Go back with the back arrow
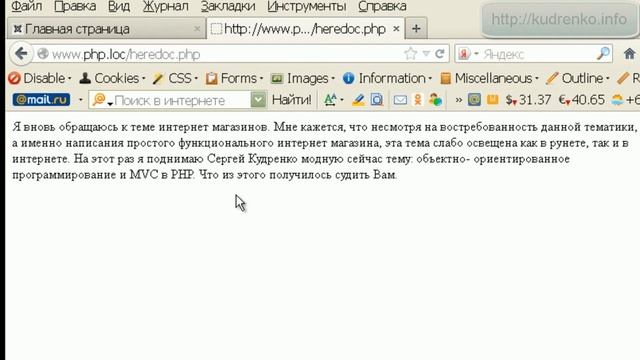Image resolution: width=640 pixels, height=360 pixels. point(21,53)
